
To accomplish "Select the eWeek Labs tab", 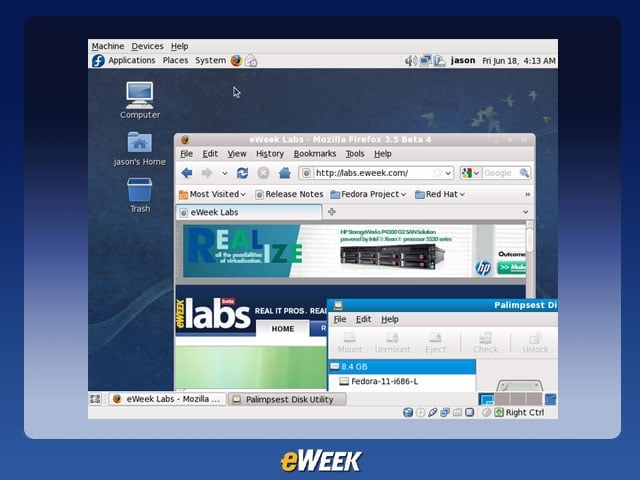I will (x=249, y=212).
